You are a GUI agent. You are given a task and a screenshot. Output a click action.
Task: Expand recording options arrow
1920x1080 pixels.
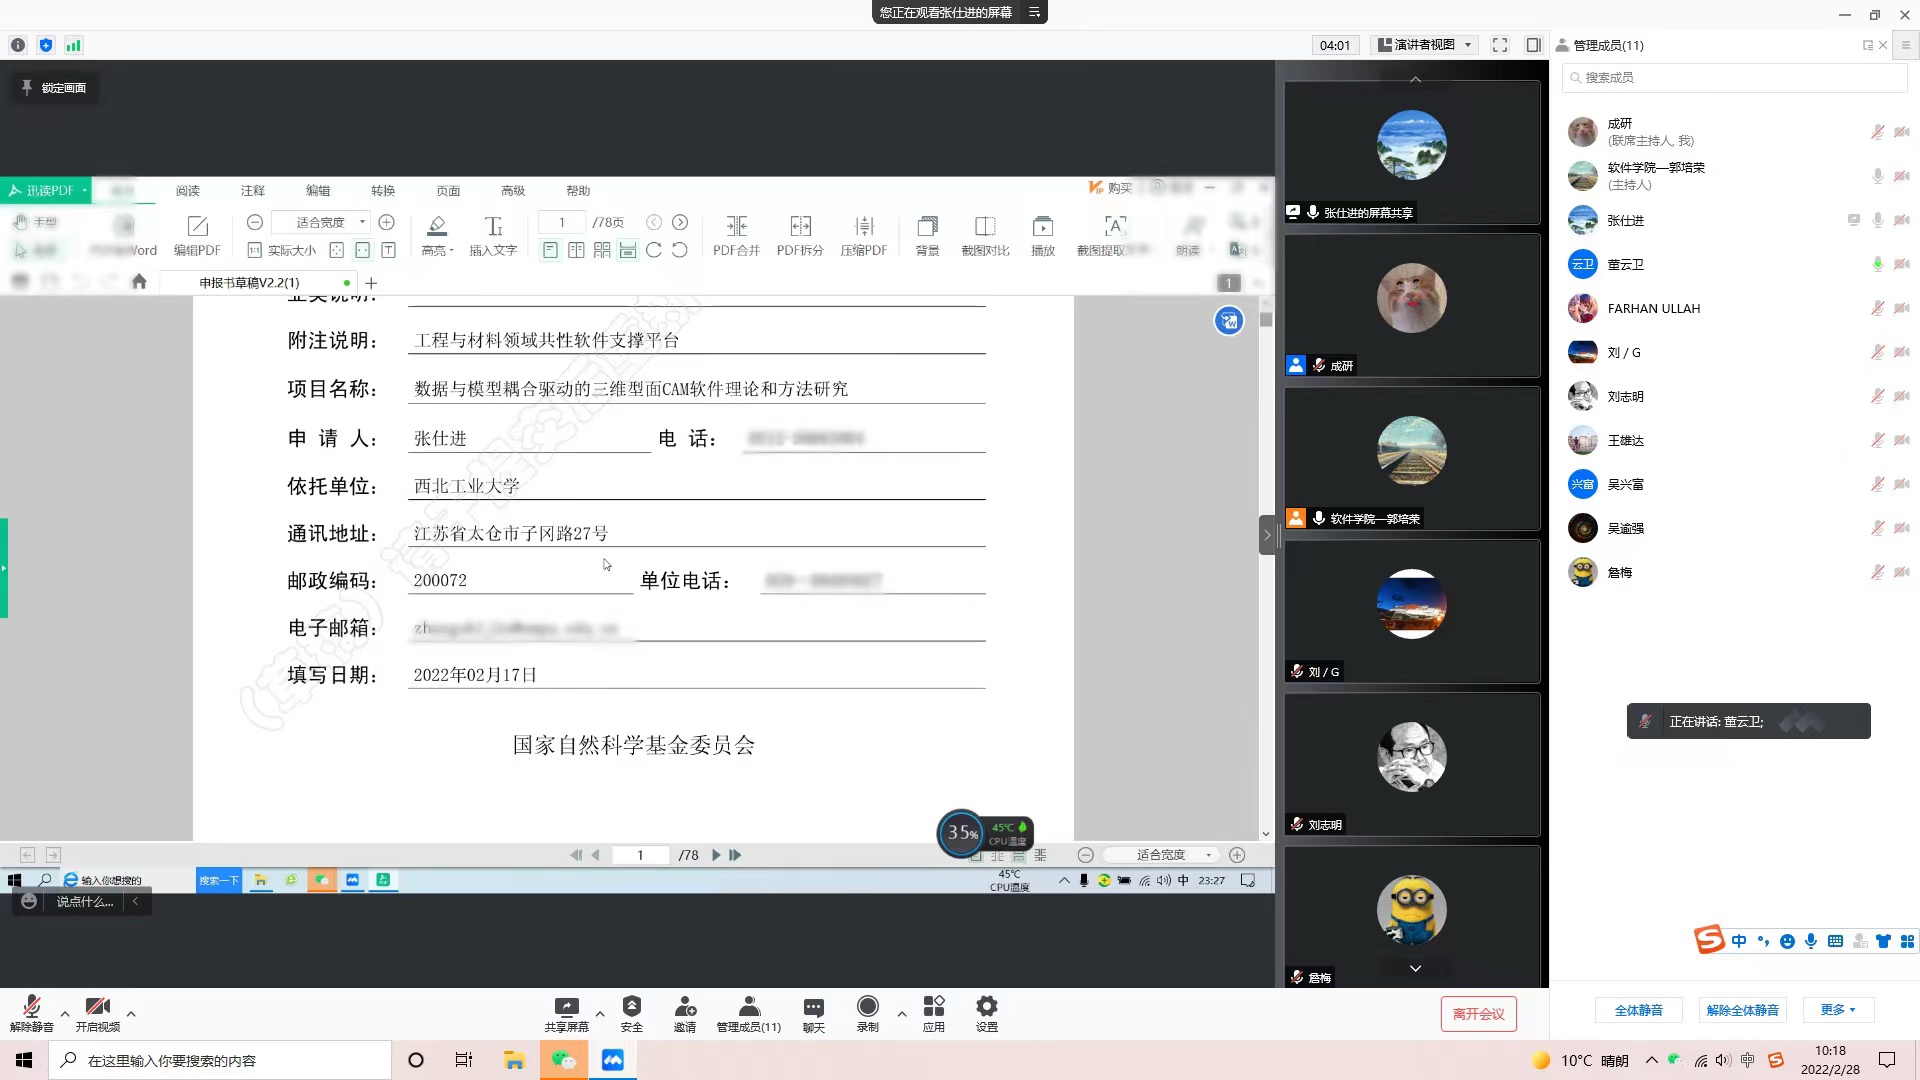[902, 1014]
